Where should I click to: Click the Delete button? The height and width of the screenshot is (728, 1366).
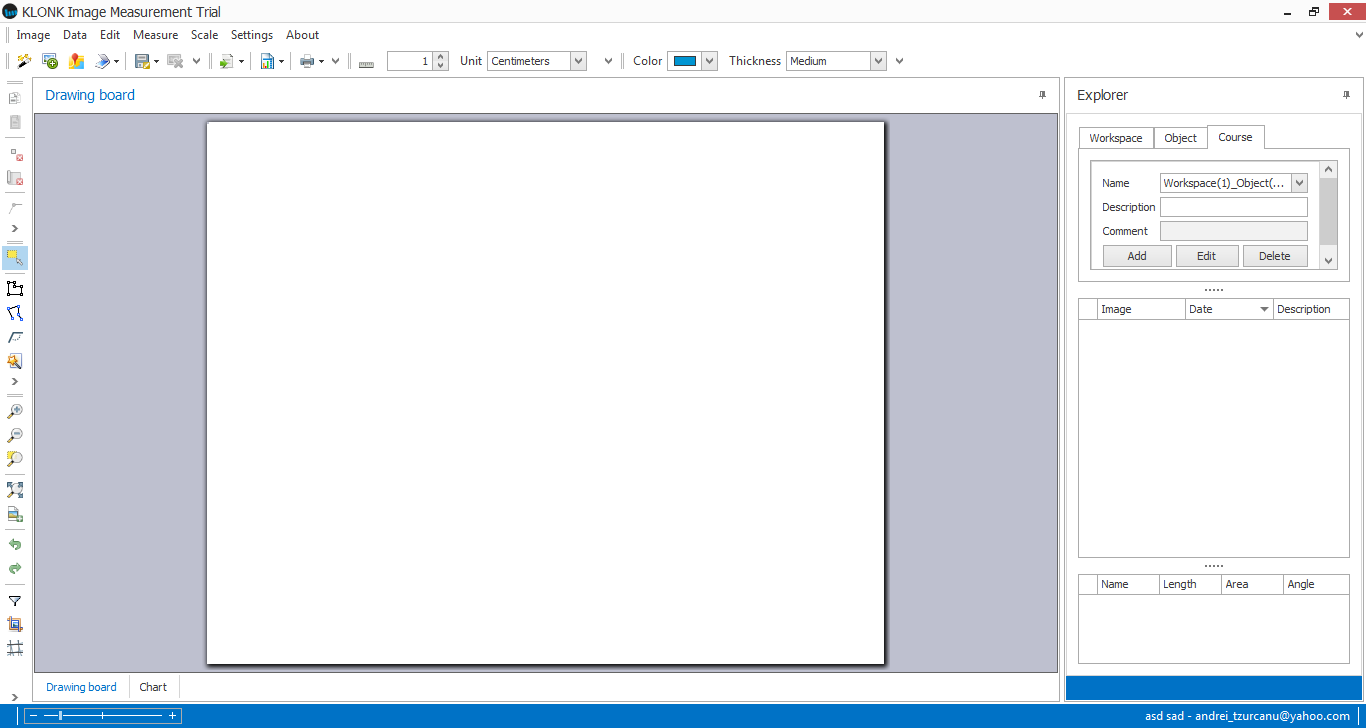pyautogui.click(x=1275, y=256)
